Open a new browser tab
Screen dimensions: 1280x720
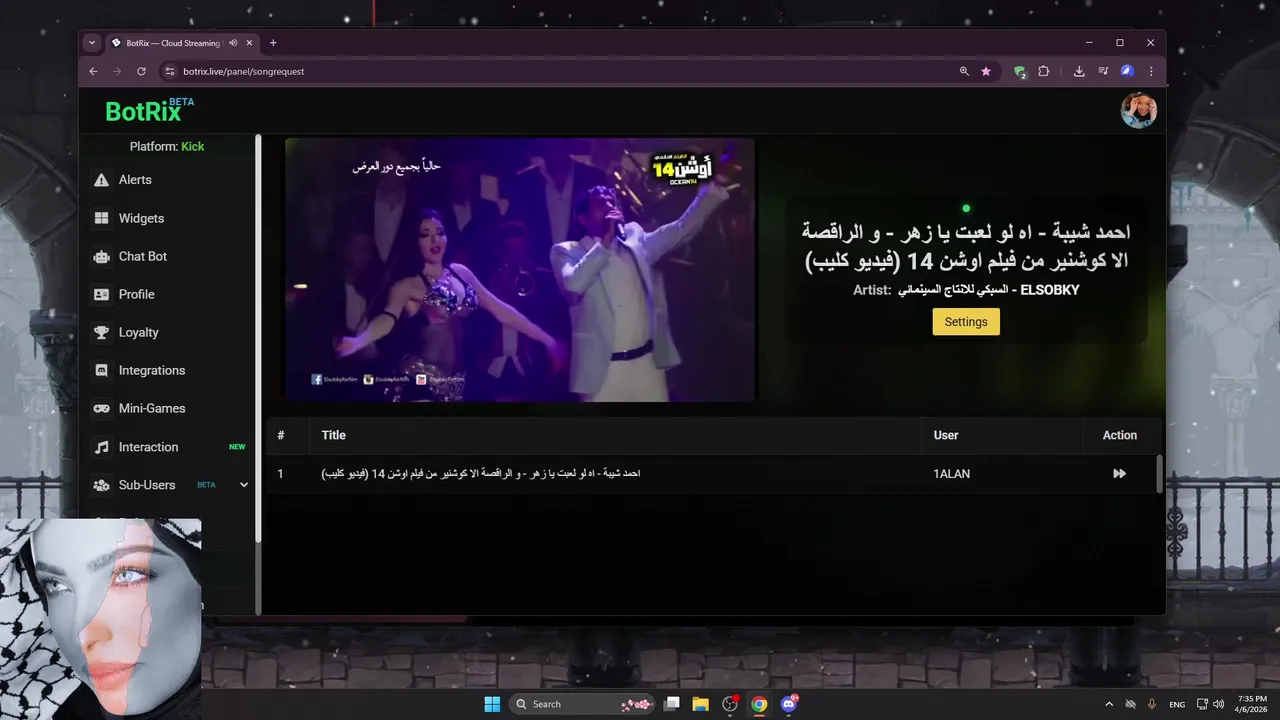coord(273,43)
